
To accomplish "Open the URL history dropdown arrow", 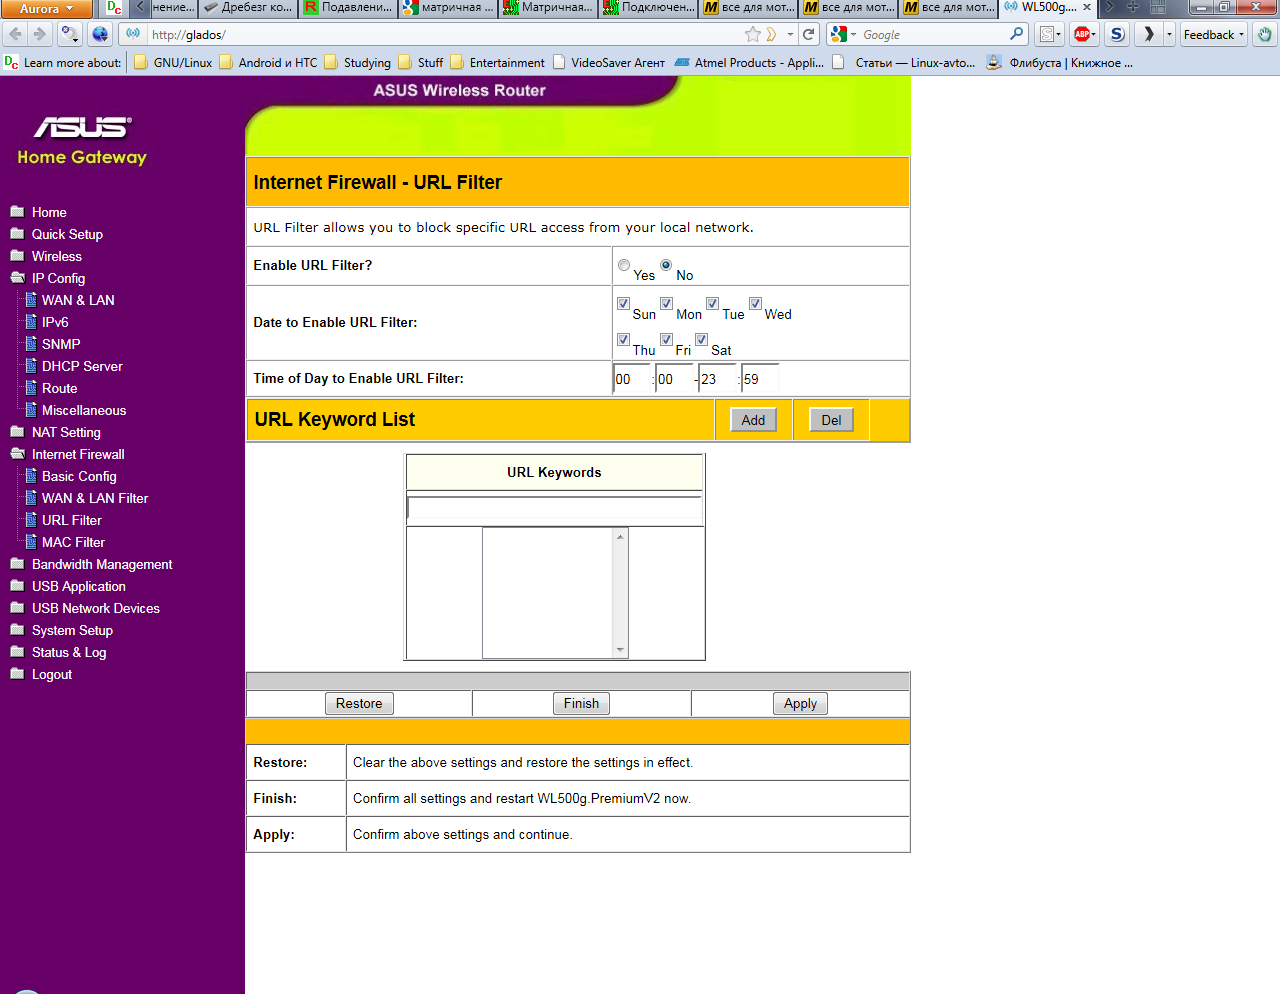I will tap(790, 34).
